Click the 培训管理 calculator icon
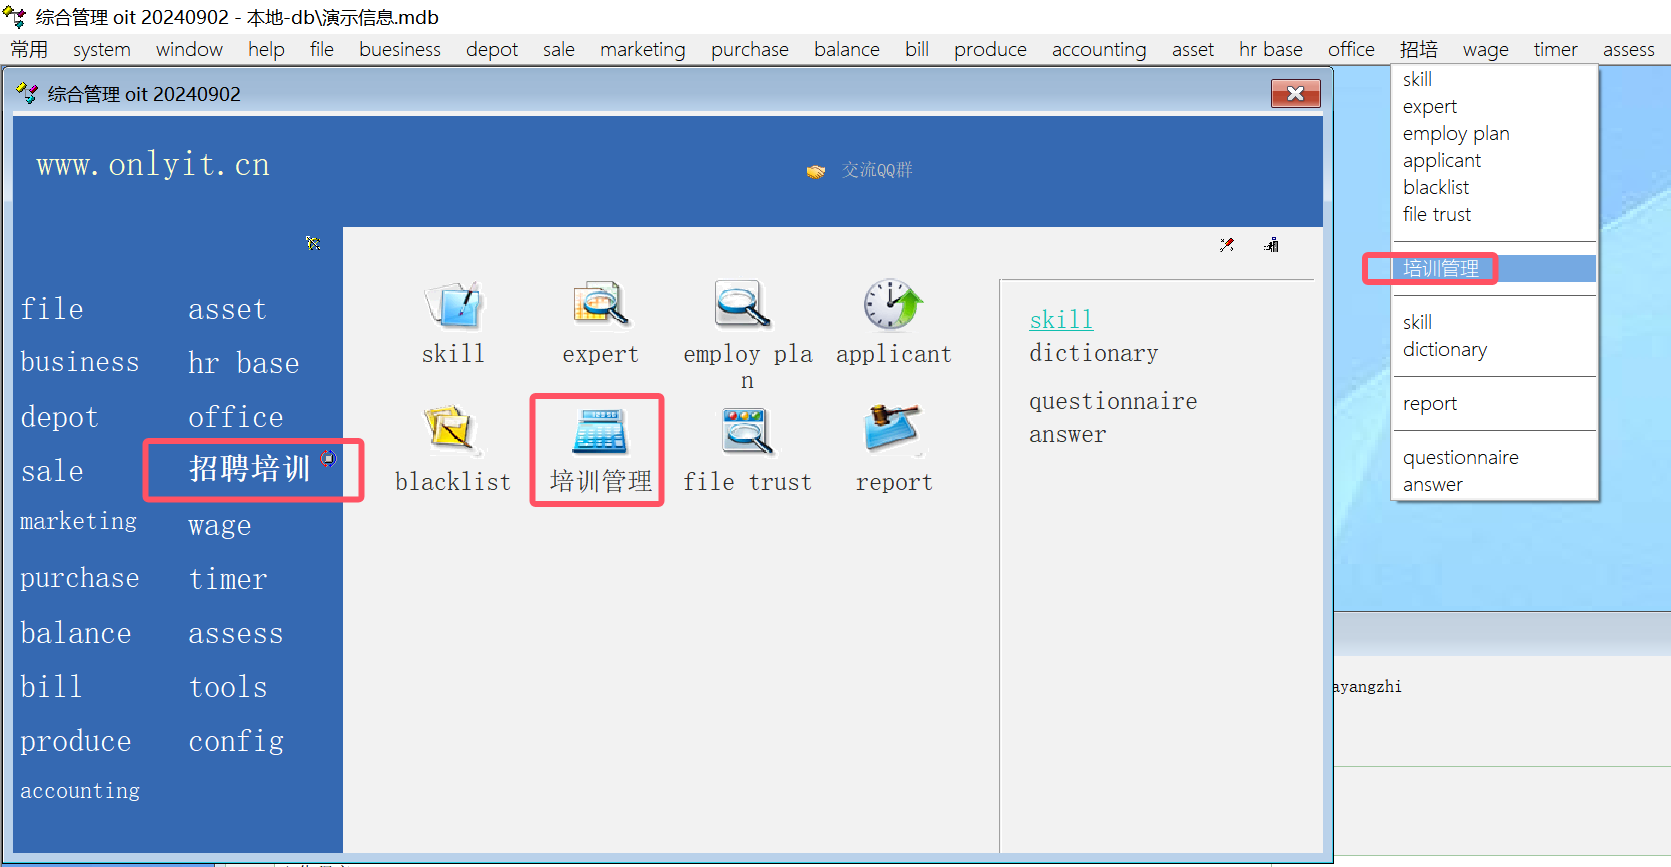This screenshot has width=1671, height=867. click(599, 432)
